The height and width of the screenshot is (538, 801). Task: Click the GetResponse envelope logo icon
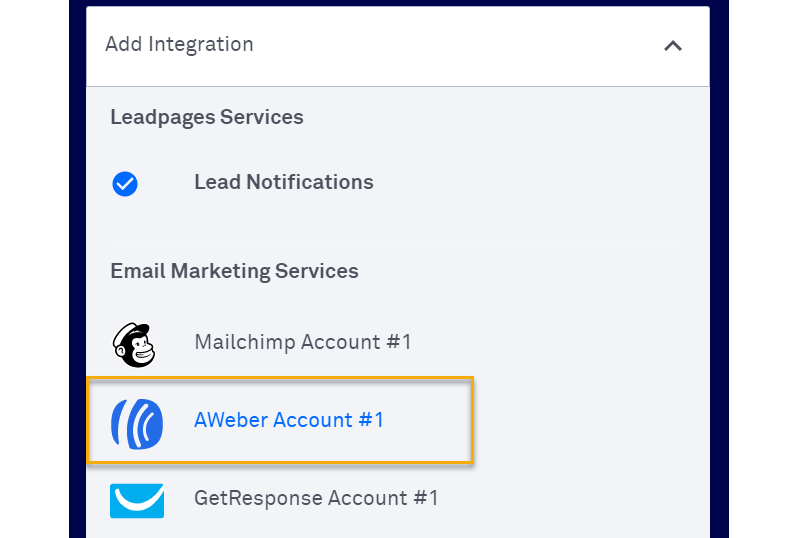click(x=137, y=498)
